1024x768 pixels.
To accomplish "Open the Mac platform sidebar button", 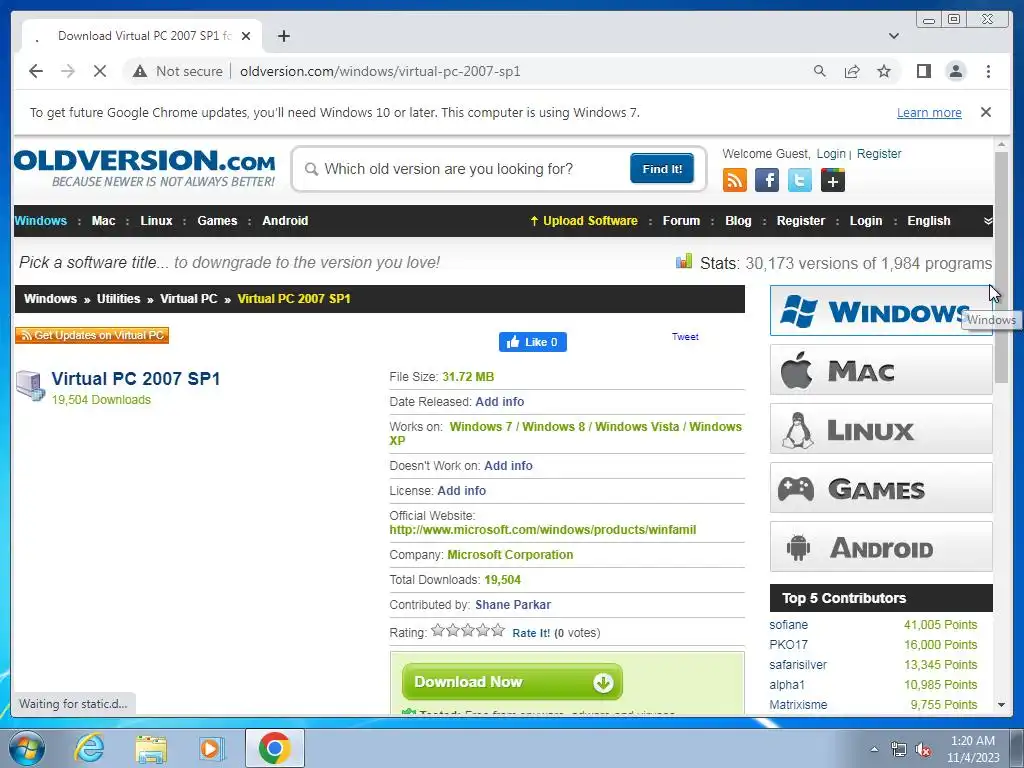I will [x=881, y=370].
